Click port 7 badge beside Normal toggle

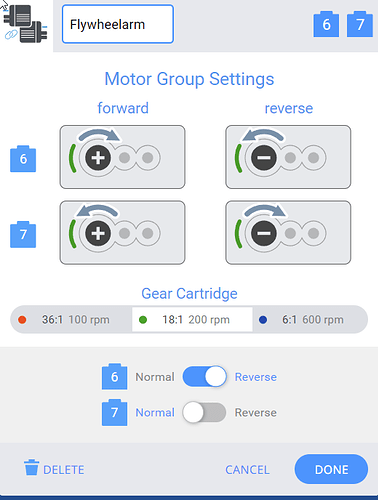(114, 412)
